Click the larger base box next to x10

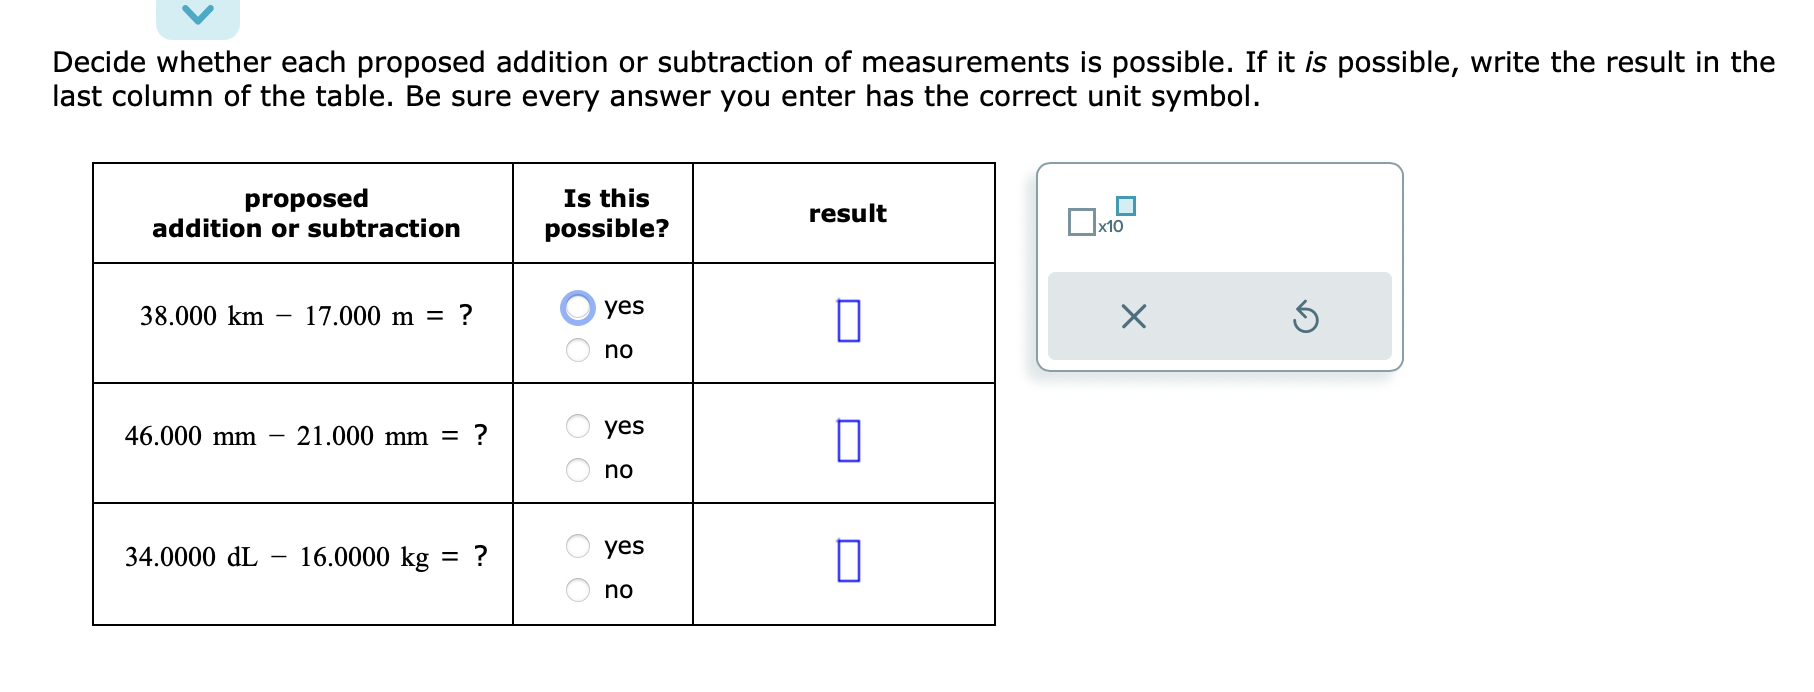[1081, 222]
